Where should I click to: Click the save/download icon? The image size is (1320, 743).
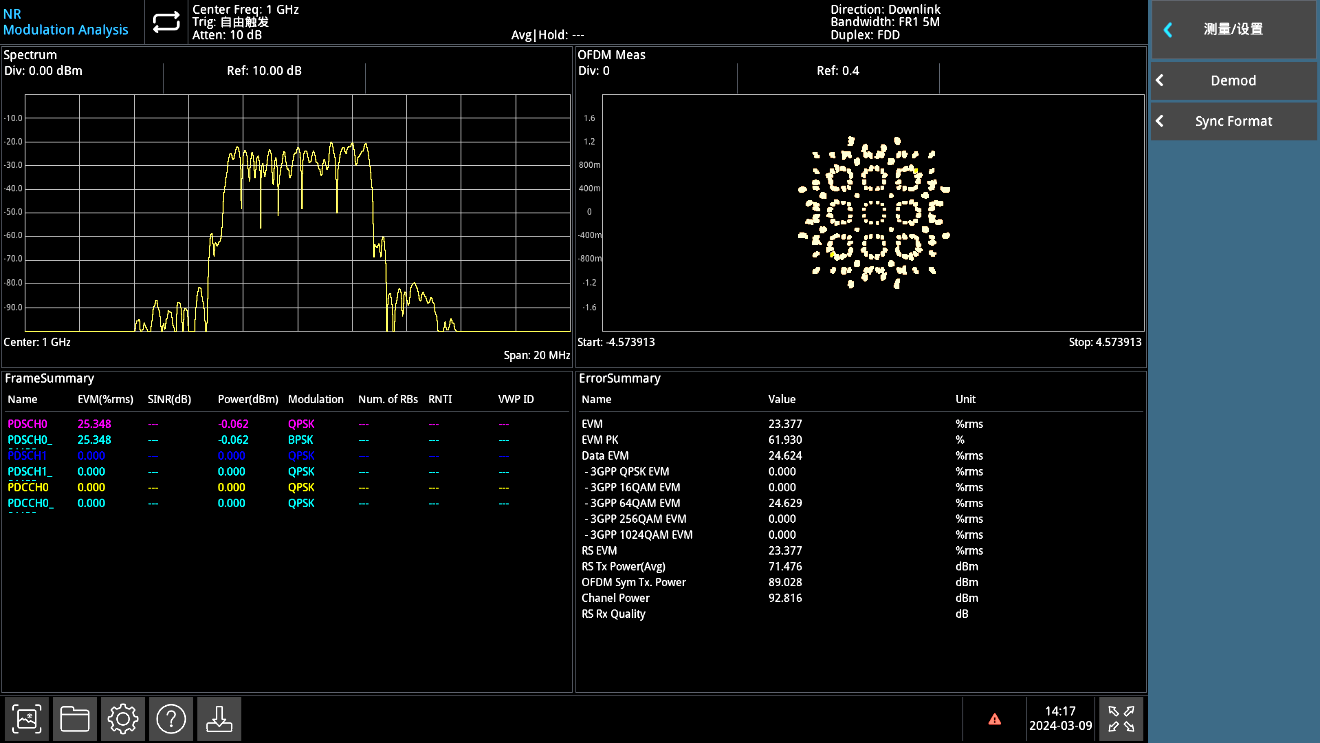click(218, 718)
